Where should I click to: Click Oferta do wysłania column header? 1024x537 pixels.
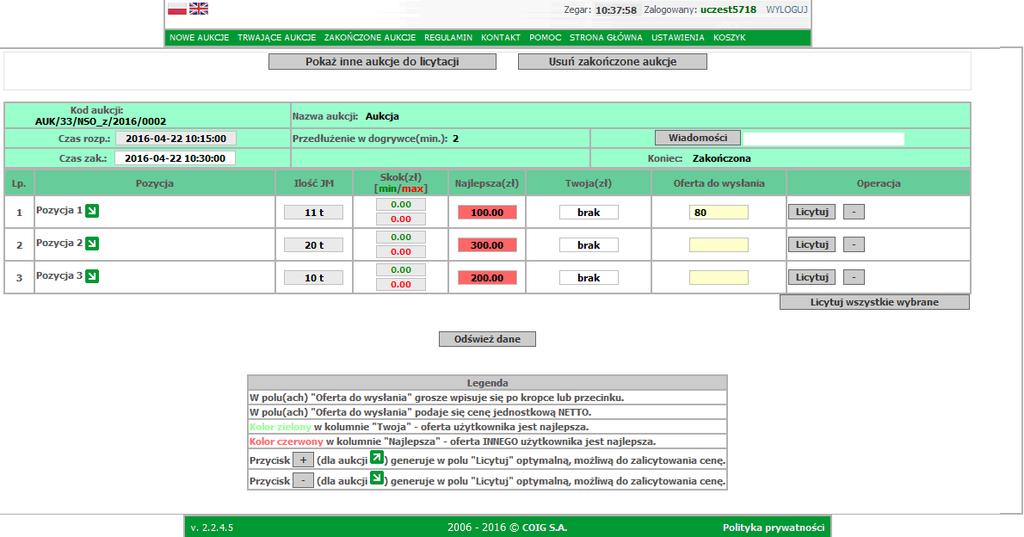click(718, 184)
